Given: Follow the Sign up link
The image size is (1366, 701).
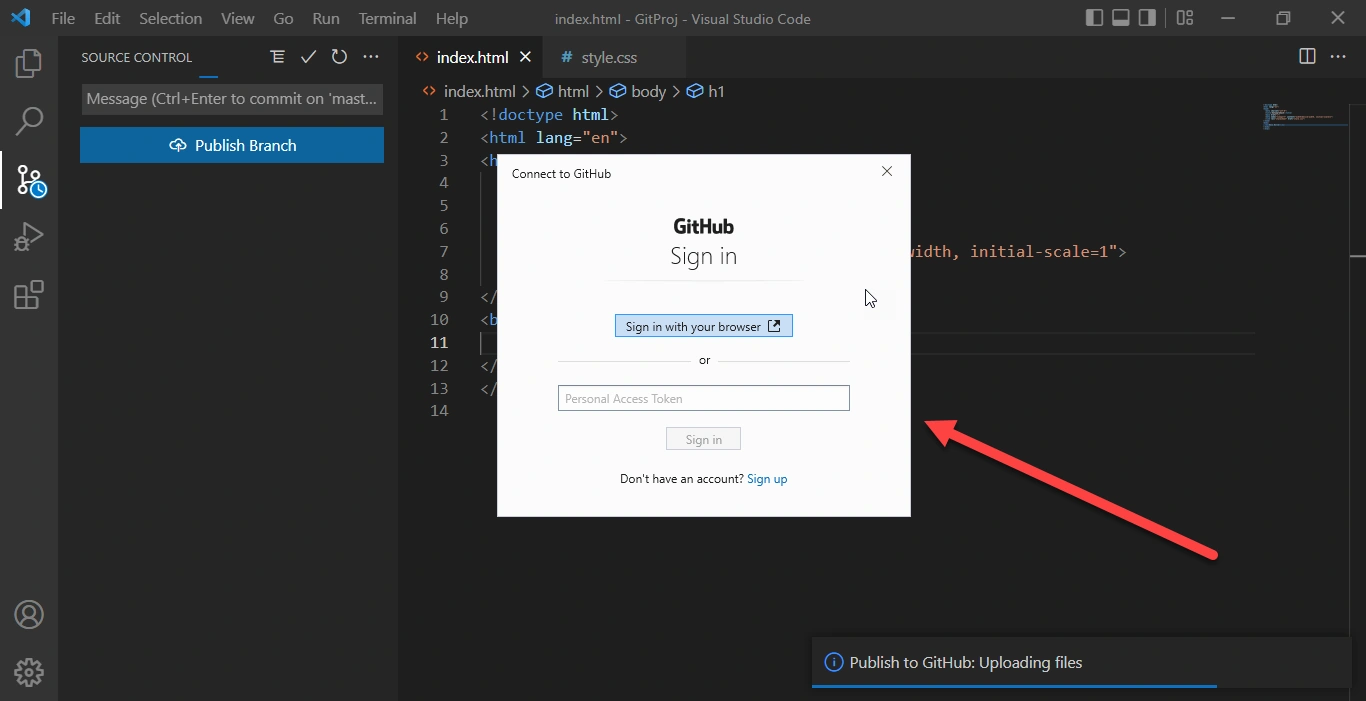Looking at the screenshot, I should click(767, 479).
